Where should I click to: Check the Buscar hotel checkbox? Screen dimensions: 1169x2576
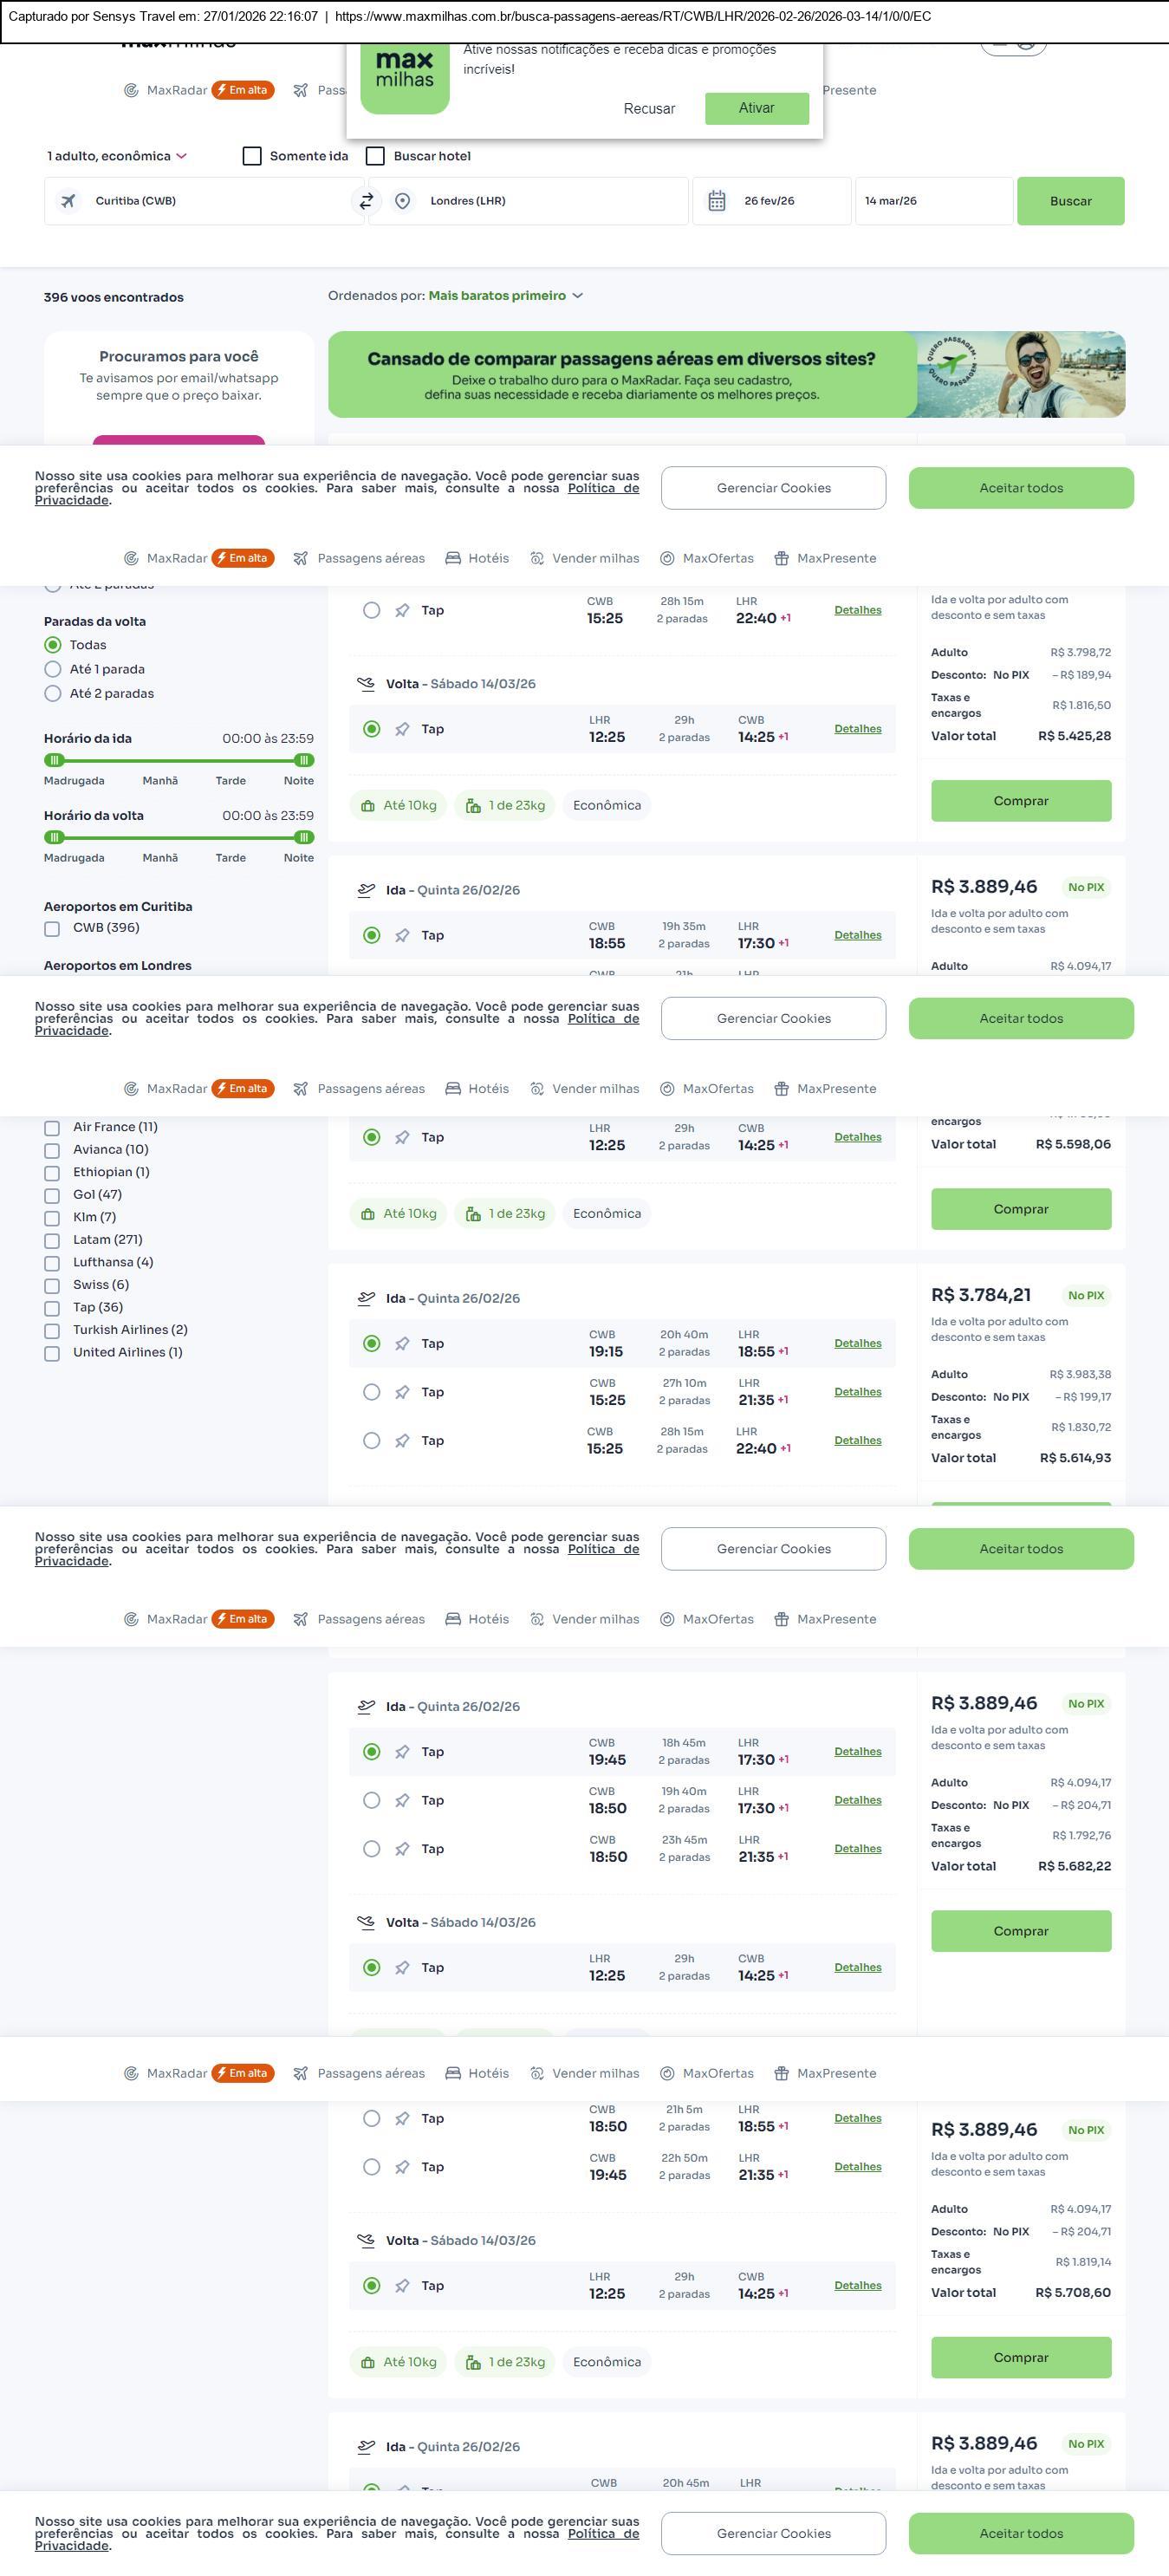(376, 156)
